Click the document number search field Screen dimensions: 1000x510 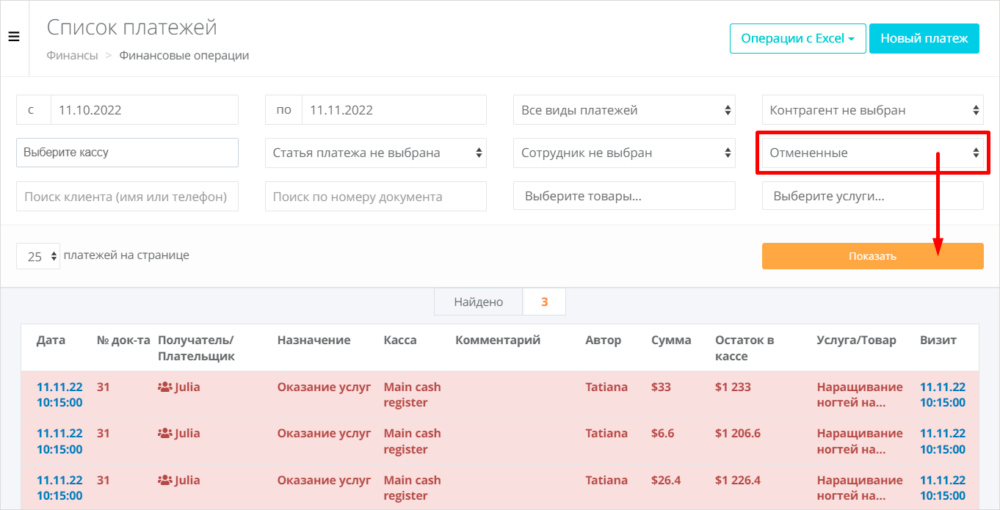[376, 196]
